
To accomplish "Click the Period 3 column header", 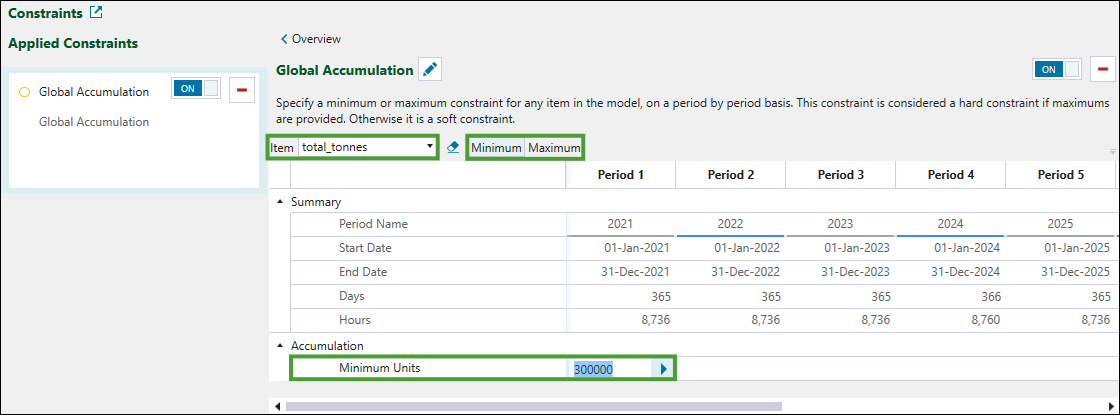I will pos(840,174).
